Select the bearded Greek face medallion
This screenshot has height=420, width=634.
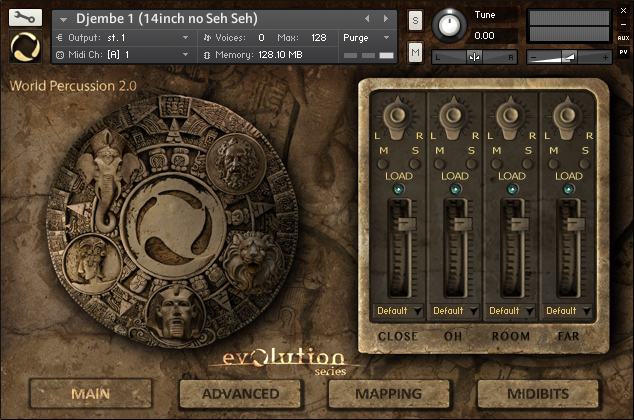pyautogui.click(x=236, y=165)
